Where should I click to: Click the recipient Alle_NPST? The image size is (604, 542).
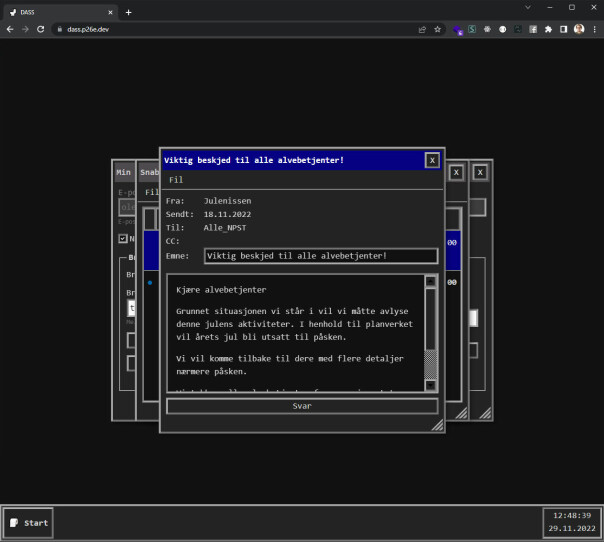pos(225,228)
